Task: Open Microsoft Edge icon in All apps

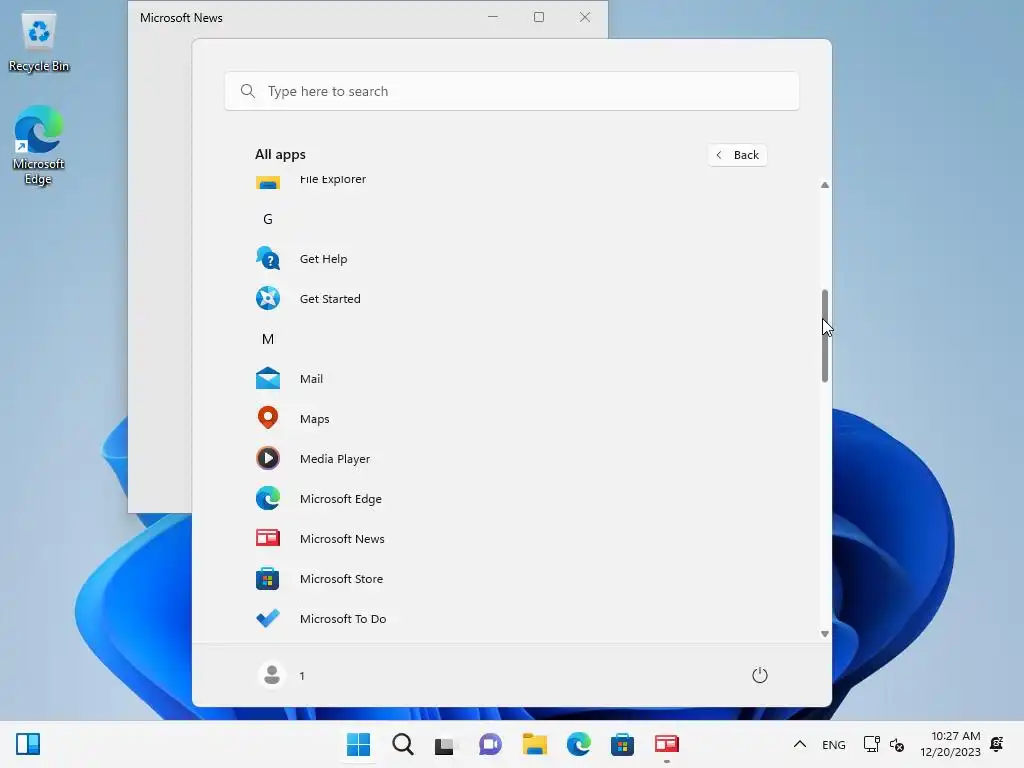Action: (268, 498)
